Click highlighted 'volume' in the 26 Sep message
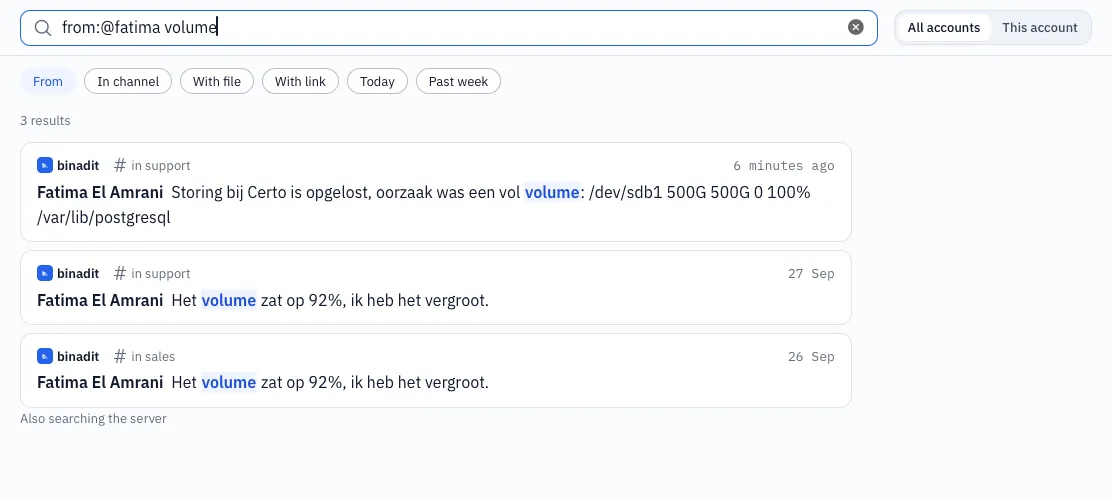1112x500 pixels. tap(228, 382)
